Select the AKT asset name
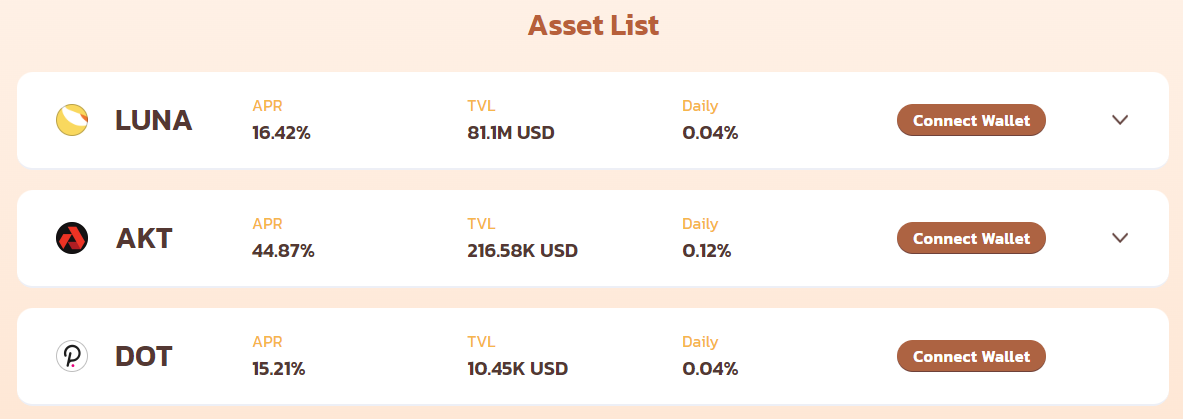This screenshot has width=1183, height=419. [x=144, y=239]
